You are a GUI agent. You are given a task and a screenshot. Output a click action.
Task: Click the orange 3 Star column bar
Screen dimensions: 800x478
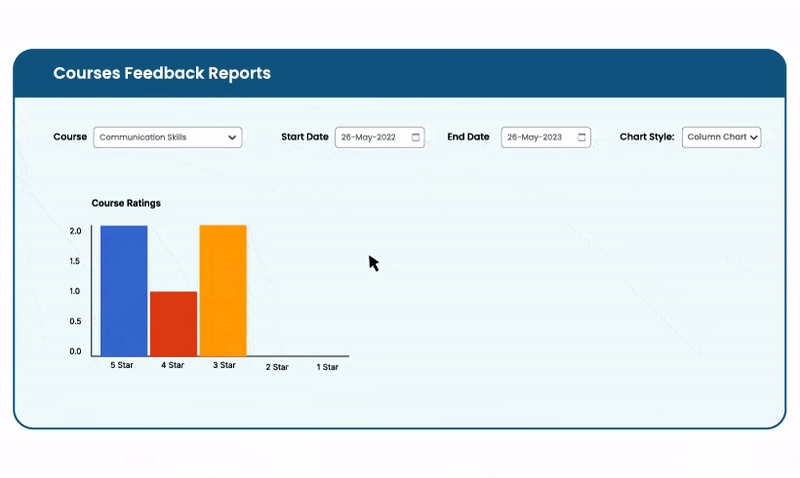(223, 291)
